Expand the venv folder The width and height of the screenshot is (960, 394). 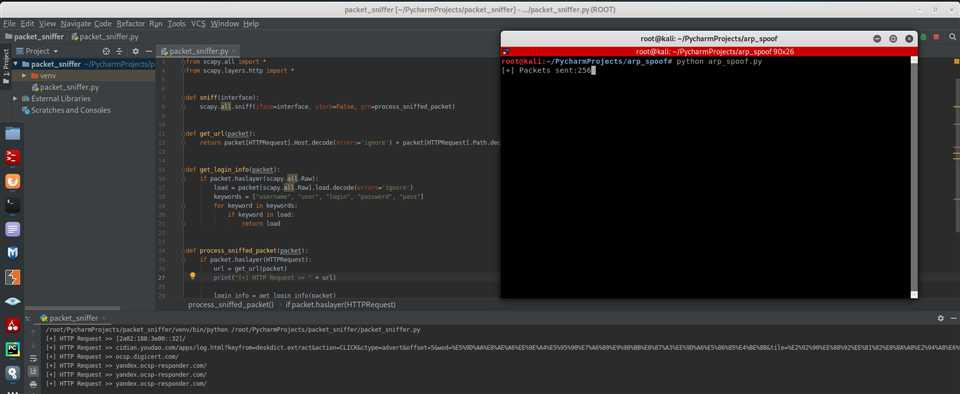coord(24,76)
